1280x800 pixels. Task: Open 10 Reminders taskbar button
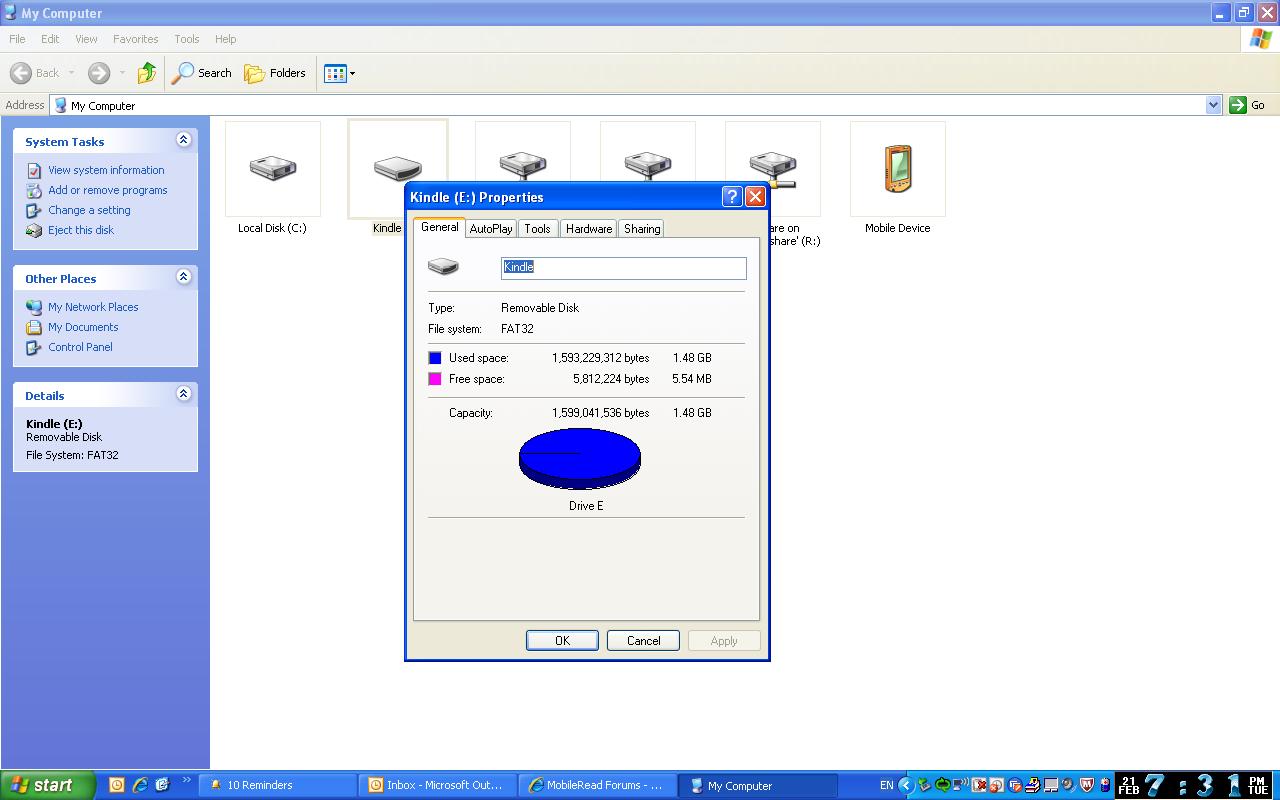[278, 785]
